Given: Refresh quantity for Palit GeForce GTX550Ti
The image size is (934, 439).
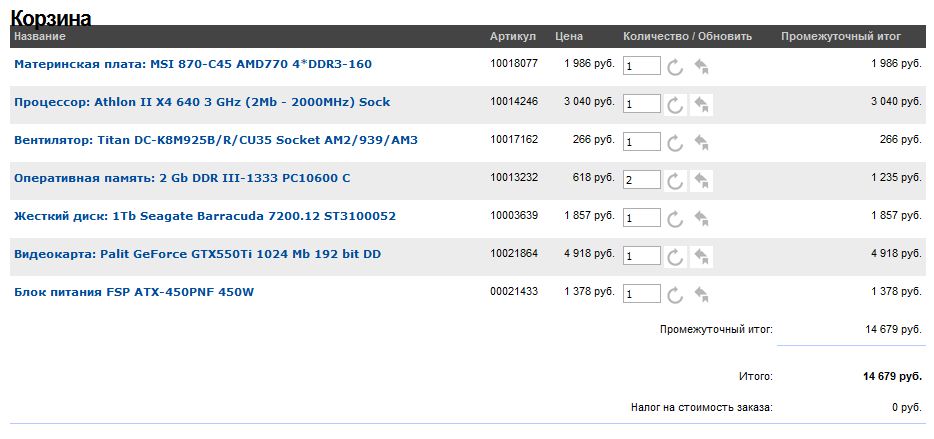Looking at the screenshot, I should point(675,256).
